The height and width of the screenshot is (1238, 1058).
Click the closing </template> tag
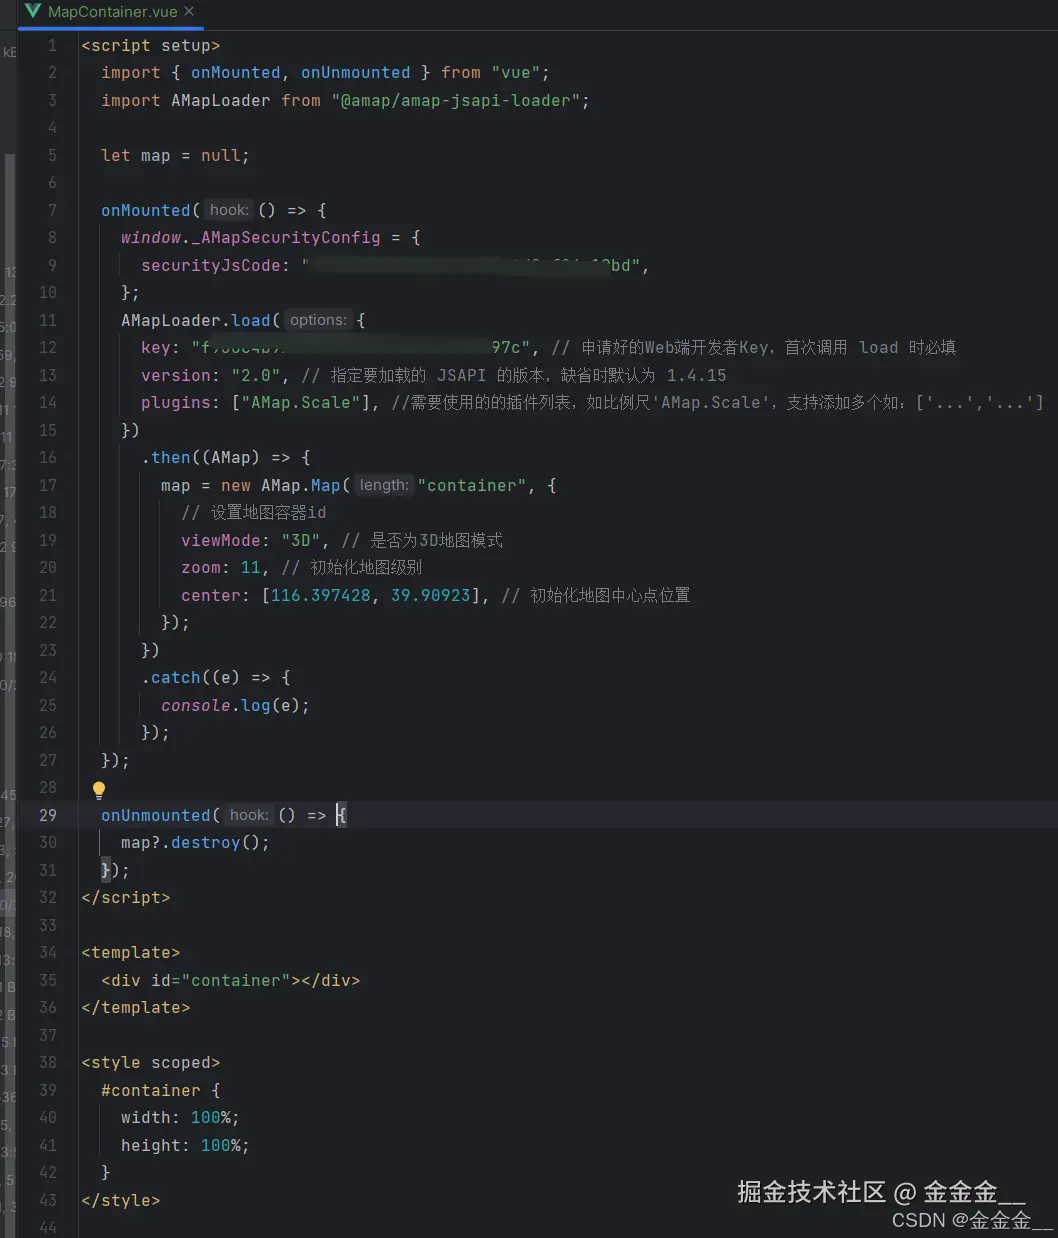[x=136, y=1007]
